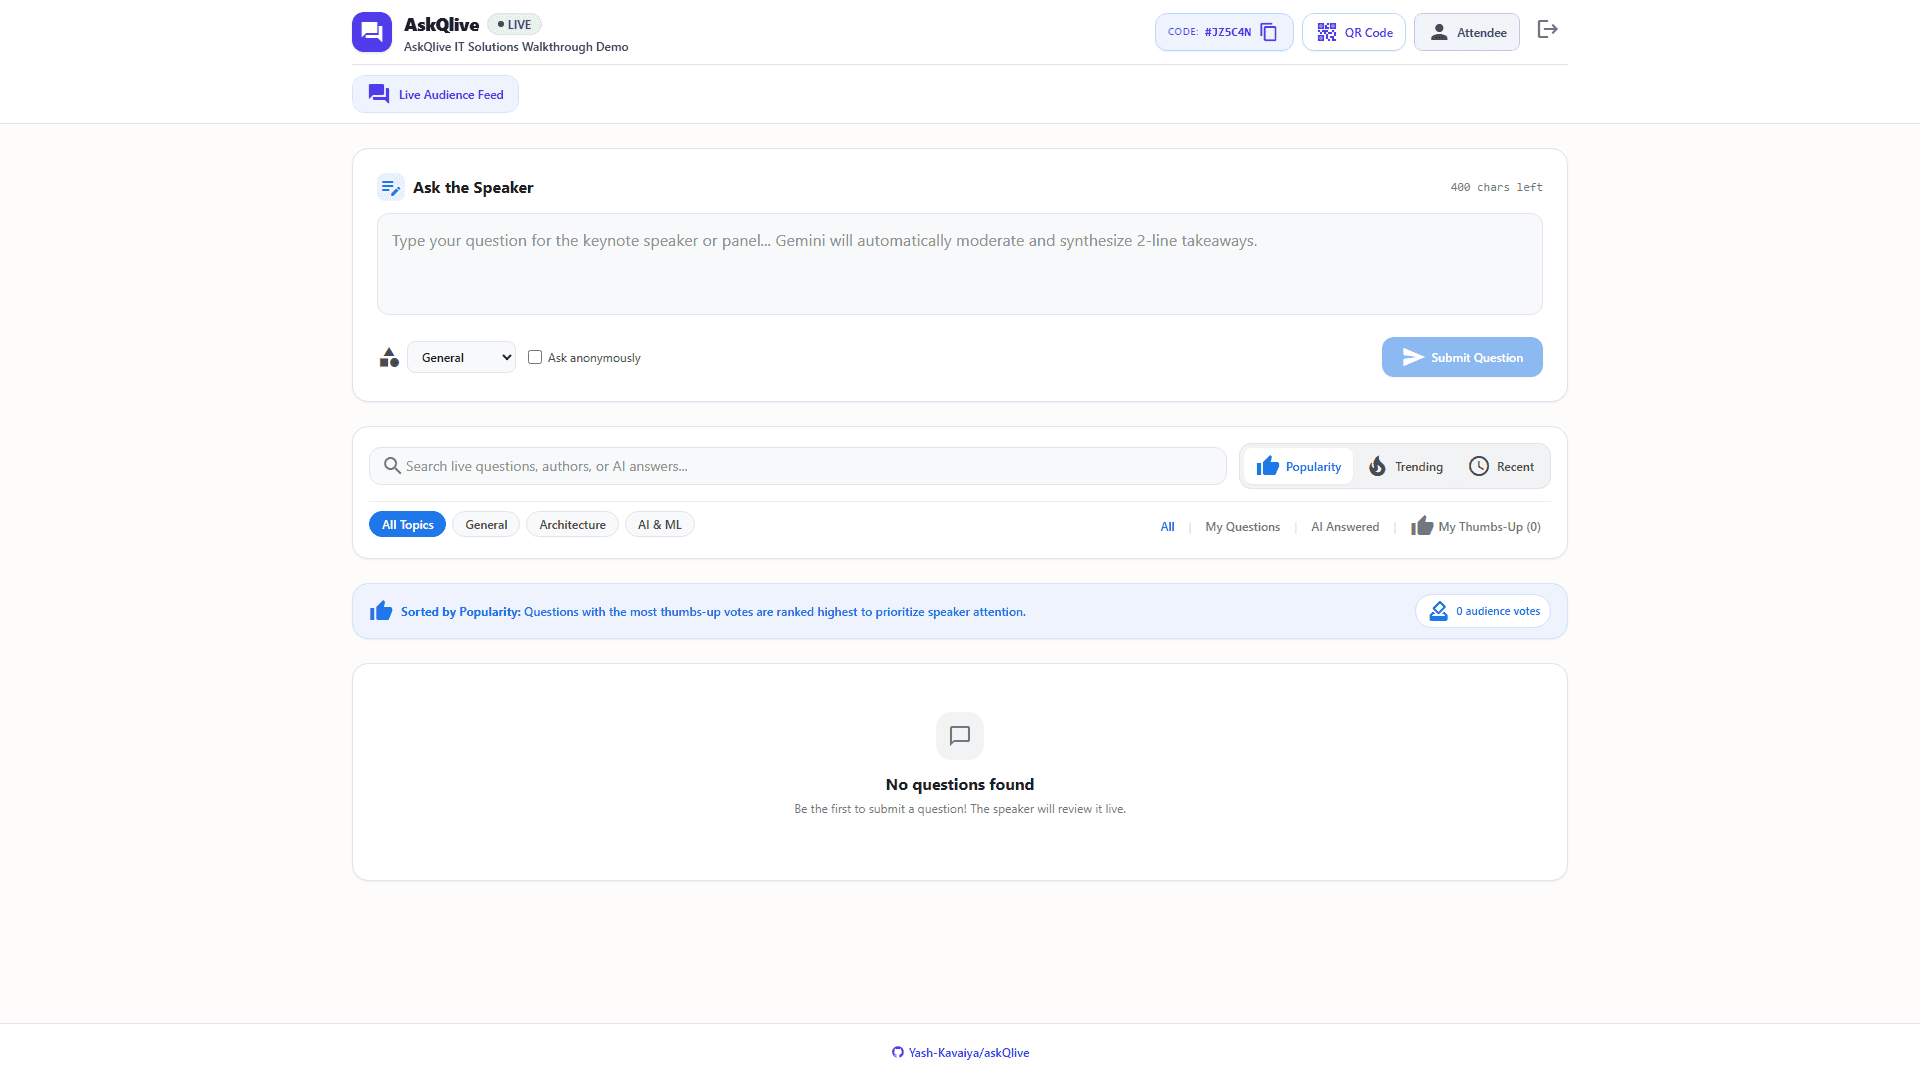Click the 'Sorted by Popularity' banner text
Screen dimensions: 1920x1080
(713, 612)
